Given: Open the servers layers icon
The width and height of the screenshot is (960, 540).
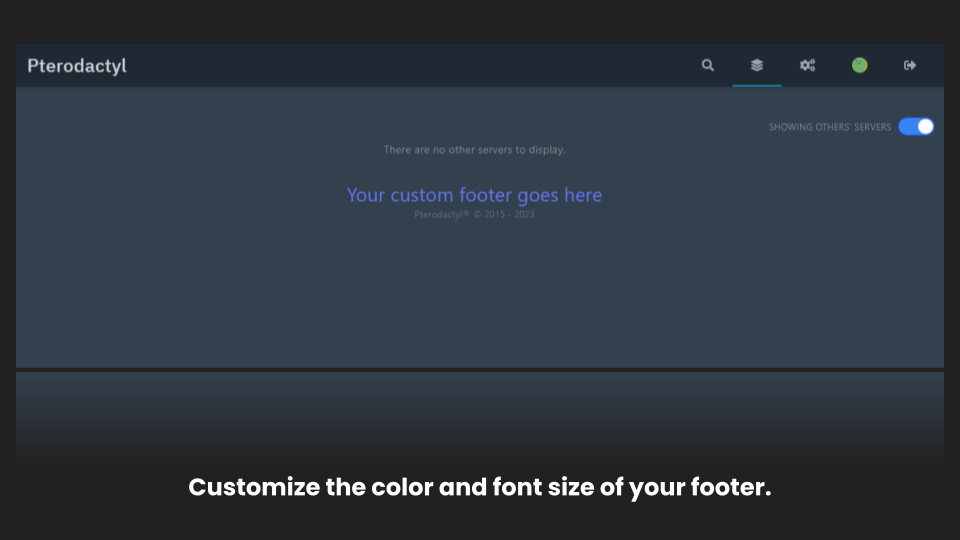Looking at the screenshot, I should coord(757,65).
